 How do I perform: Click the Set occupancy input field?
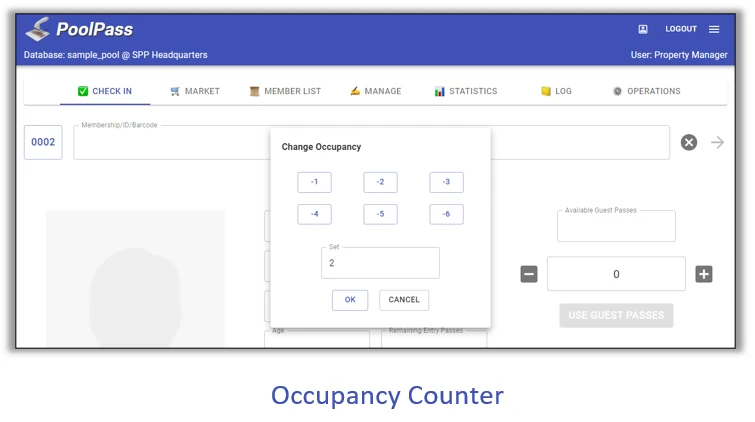(380, 263)
